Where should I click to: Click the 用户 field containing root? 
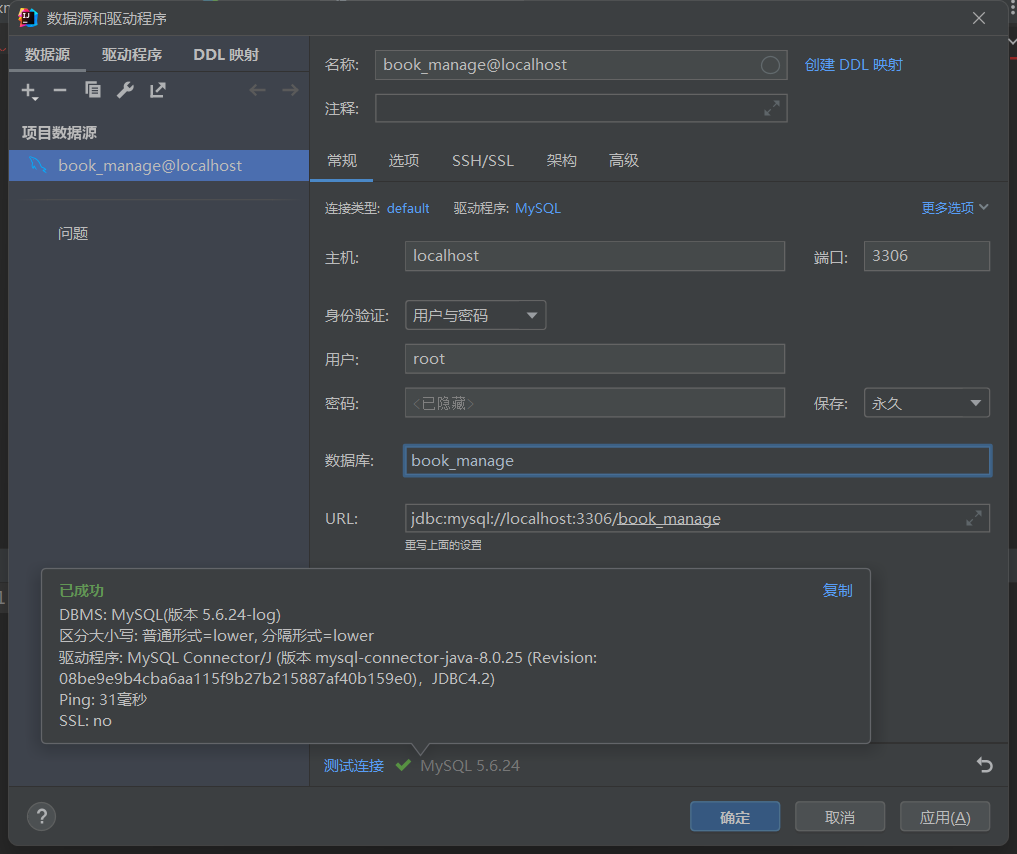click(594, 359)
